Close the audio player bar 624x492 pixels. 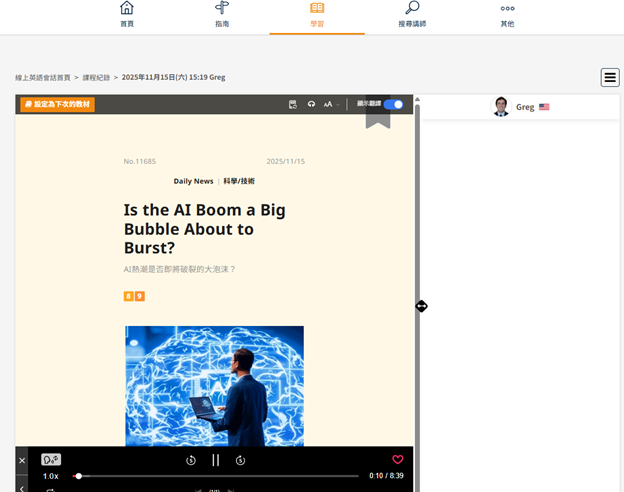(22, 460)
